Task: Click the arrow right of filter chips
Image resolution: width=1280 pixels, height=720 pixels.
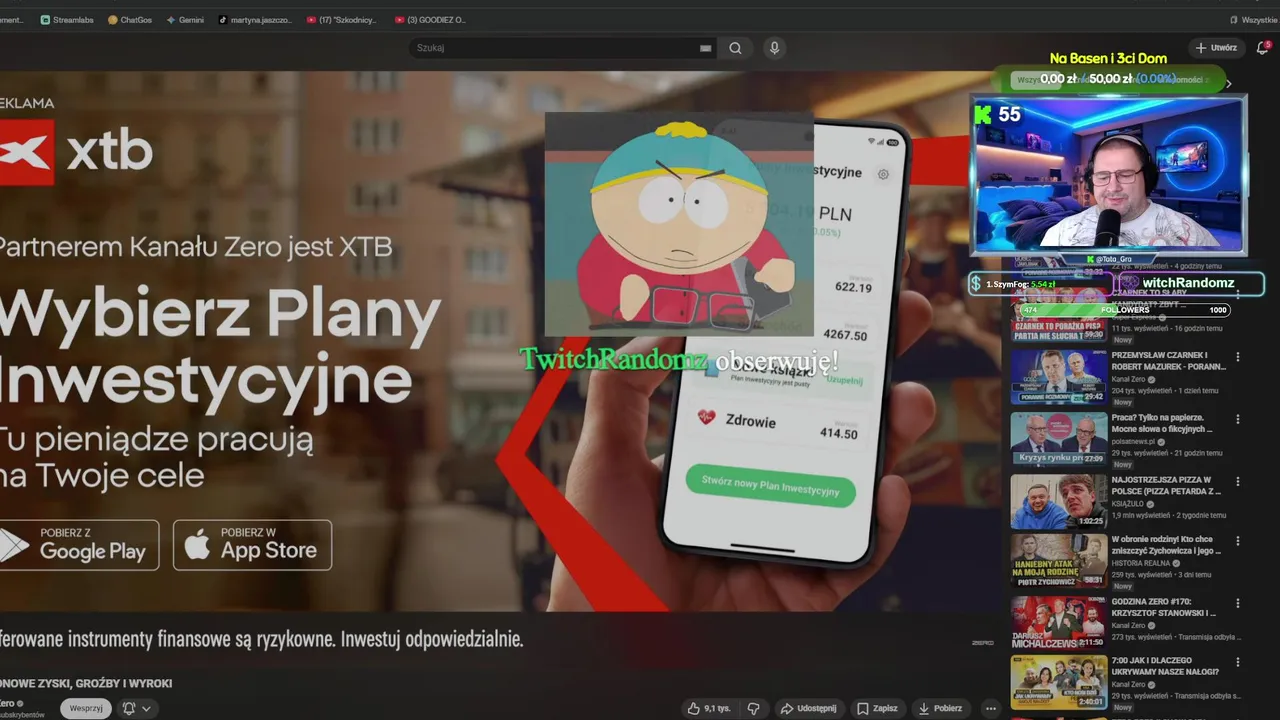Action: point(1229,84)
